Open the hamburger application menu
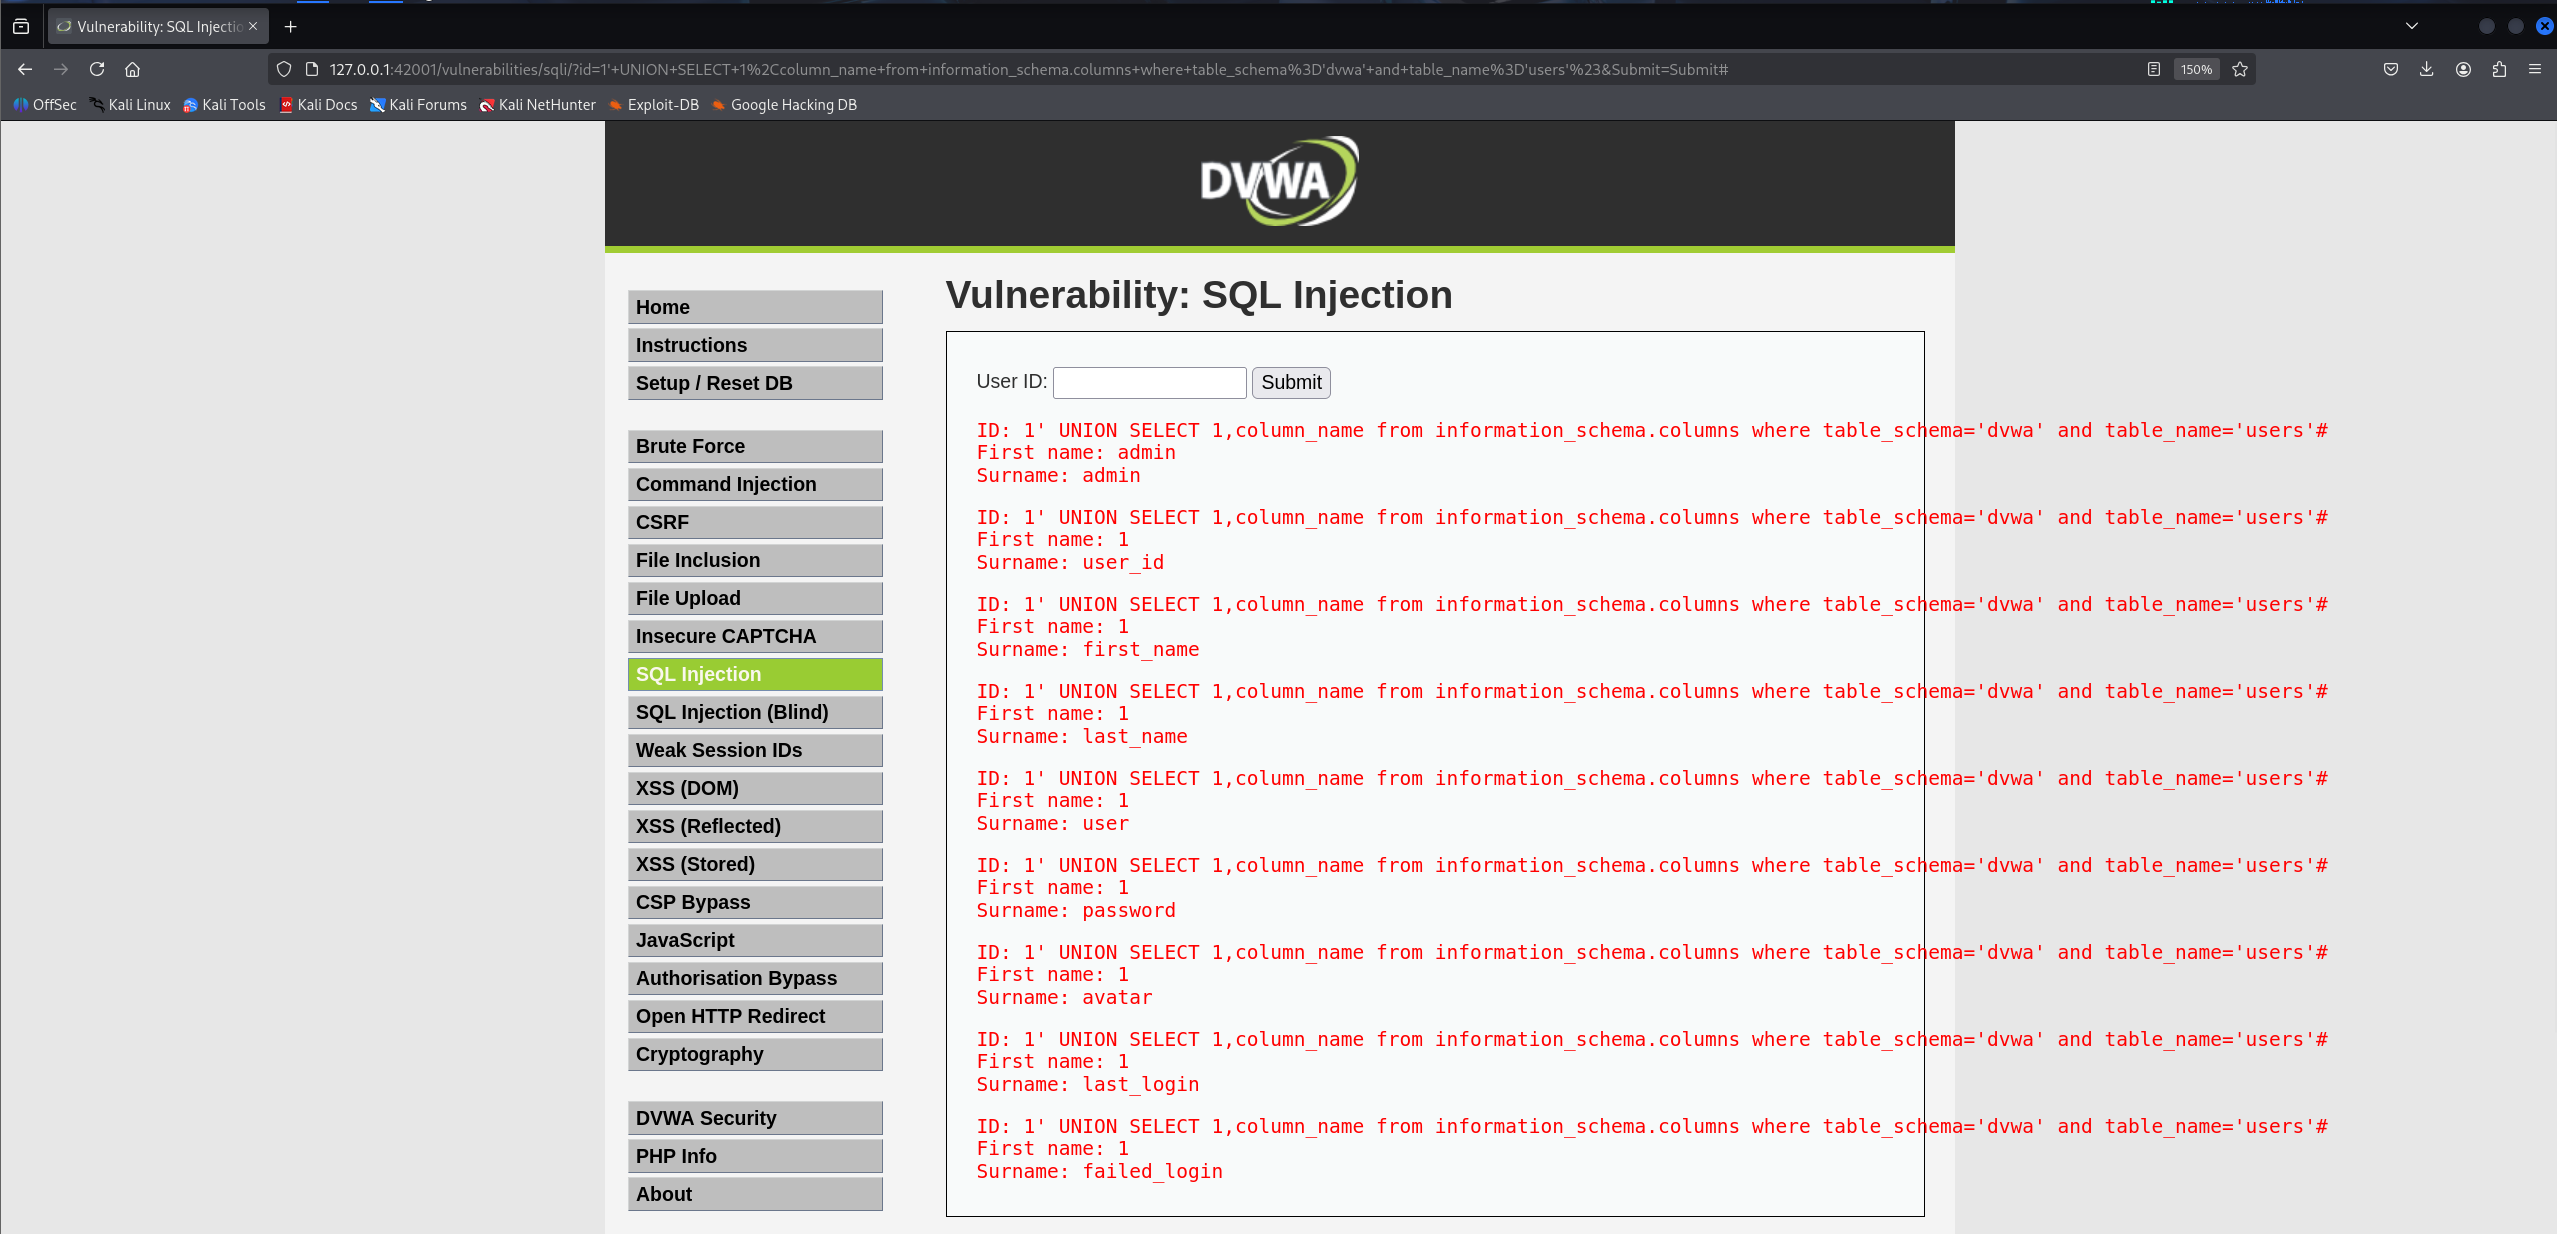This screenshot has height=1234, width=2557. pos(2535,69)
